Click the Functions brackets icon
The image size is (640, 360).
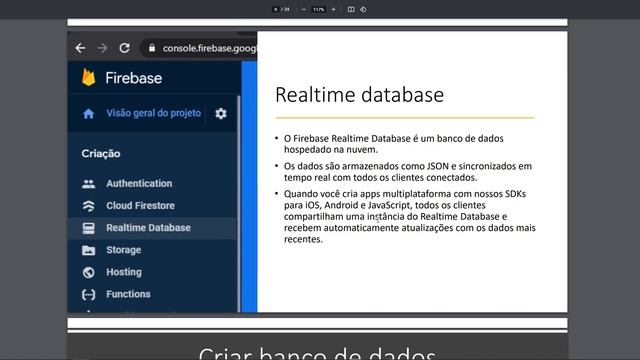click(x=89, y=294)
